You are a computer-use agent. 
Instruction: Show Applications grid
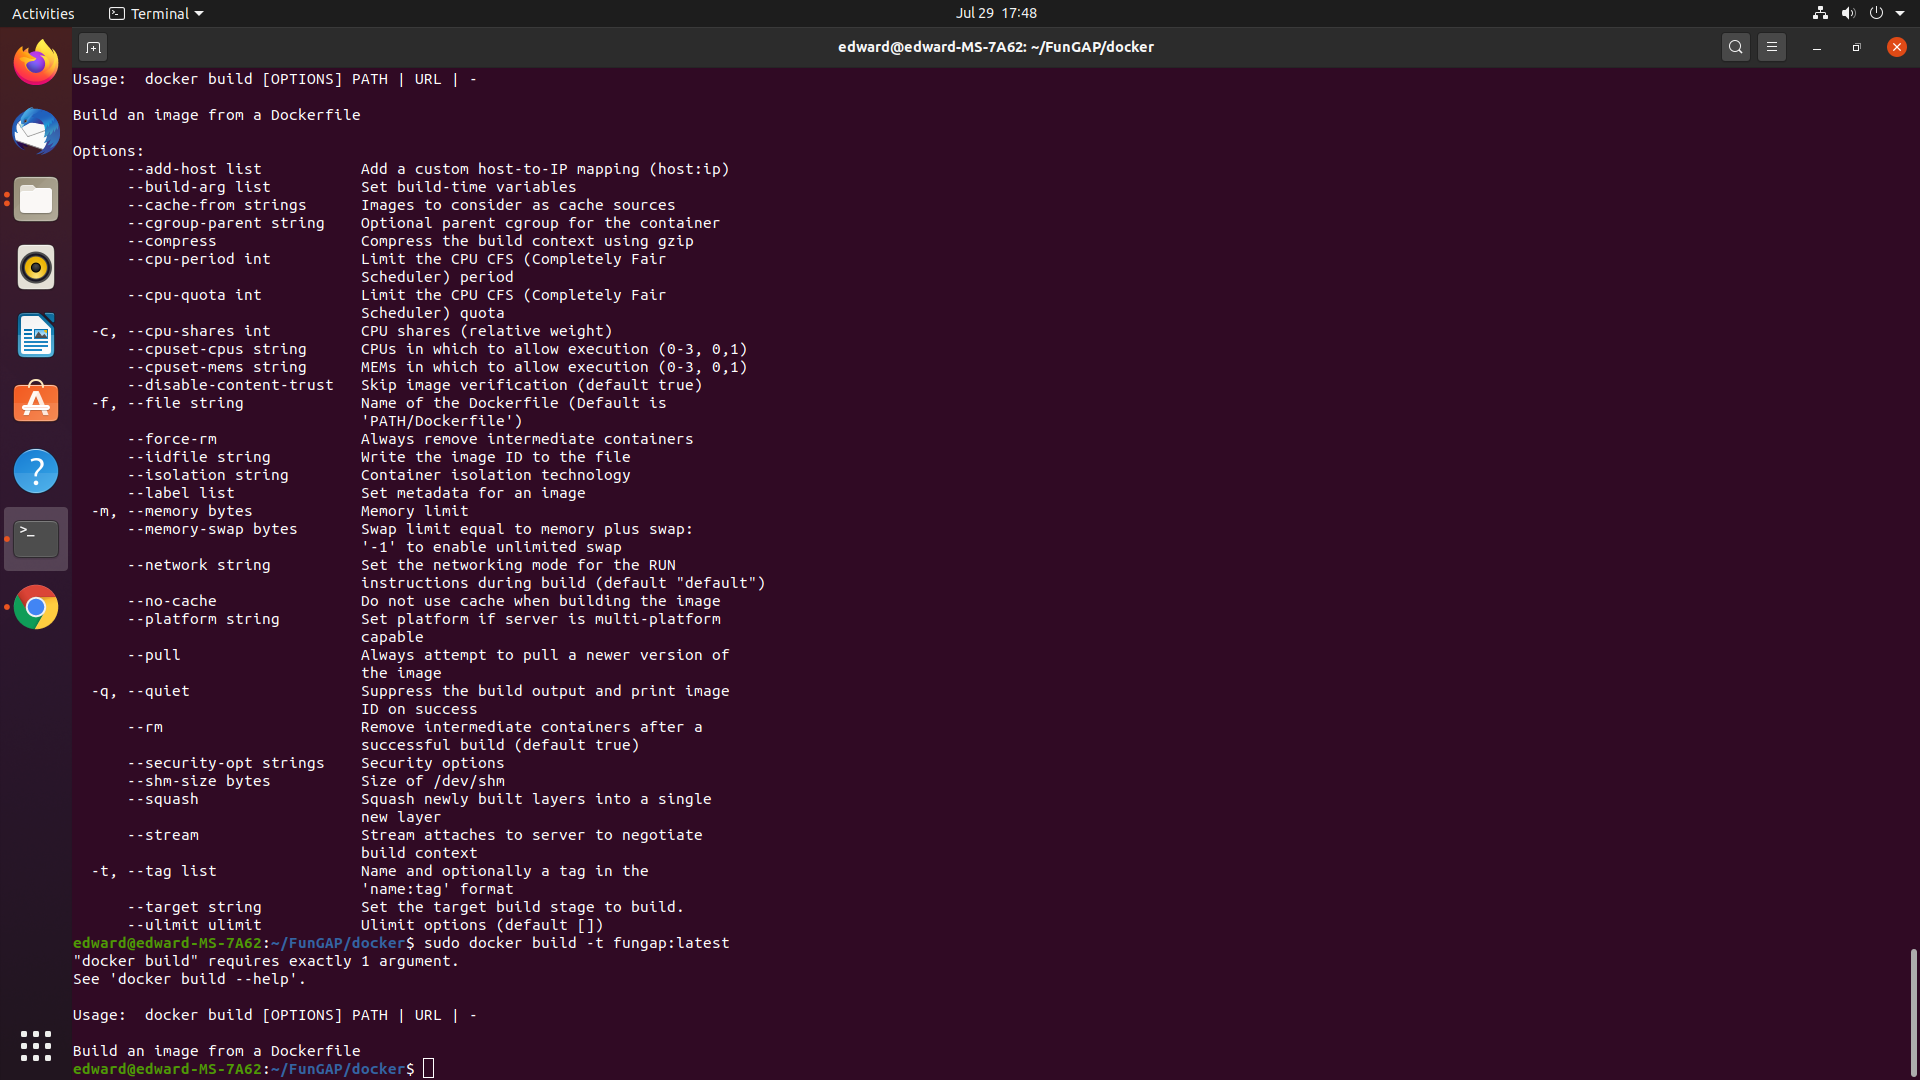point(36,1046)
